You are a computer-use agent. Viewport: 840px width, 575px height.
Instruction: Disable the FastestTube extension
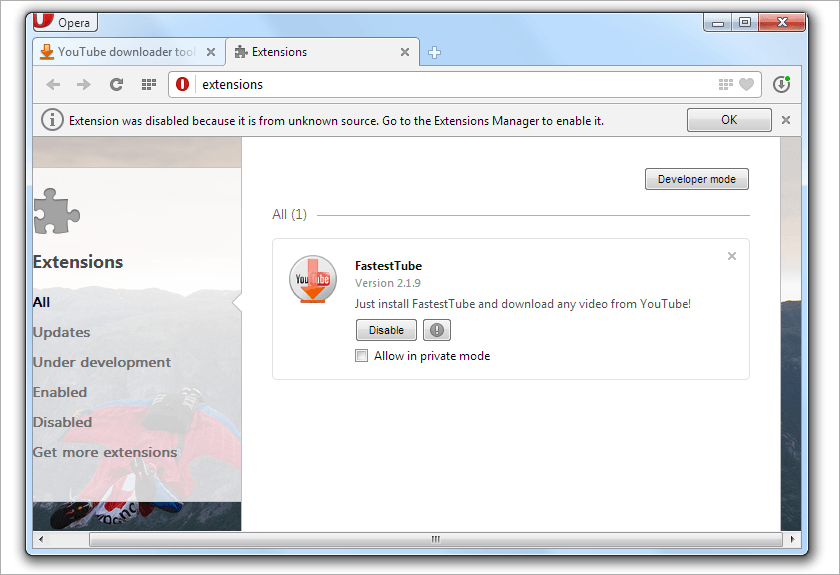pyautogui.click(x=386, y=330)
